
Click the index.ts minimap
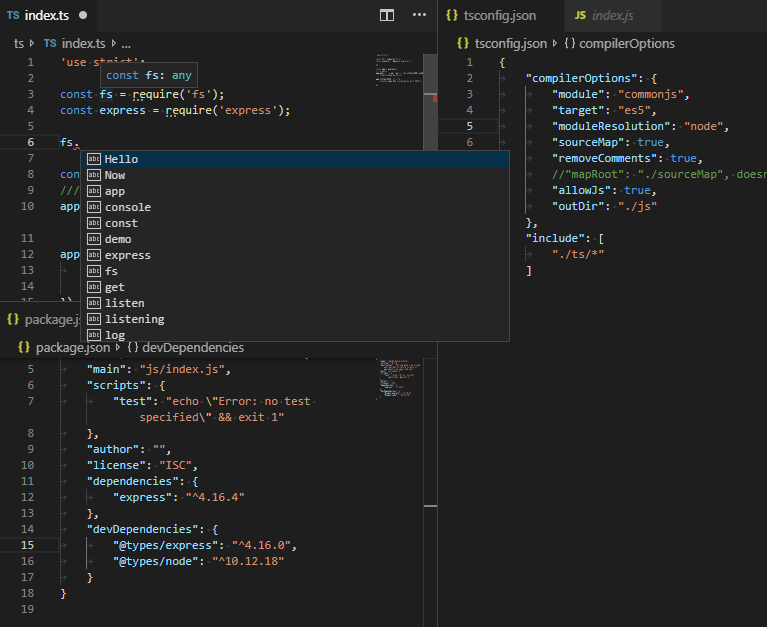point(399,69)
